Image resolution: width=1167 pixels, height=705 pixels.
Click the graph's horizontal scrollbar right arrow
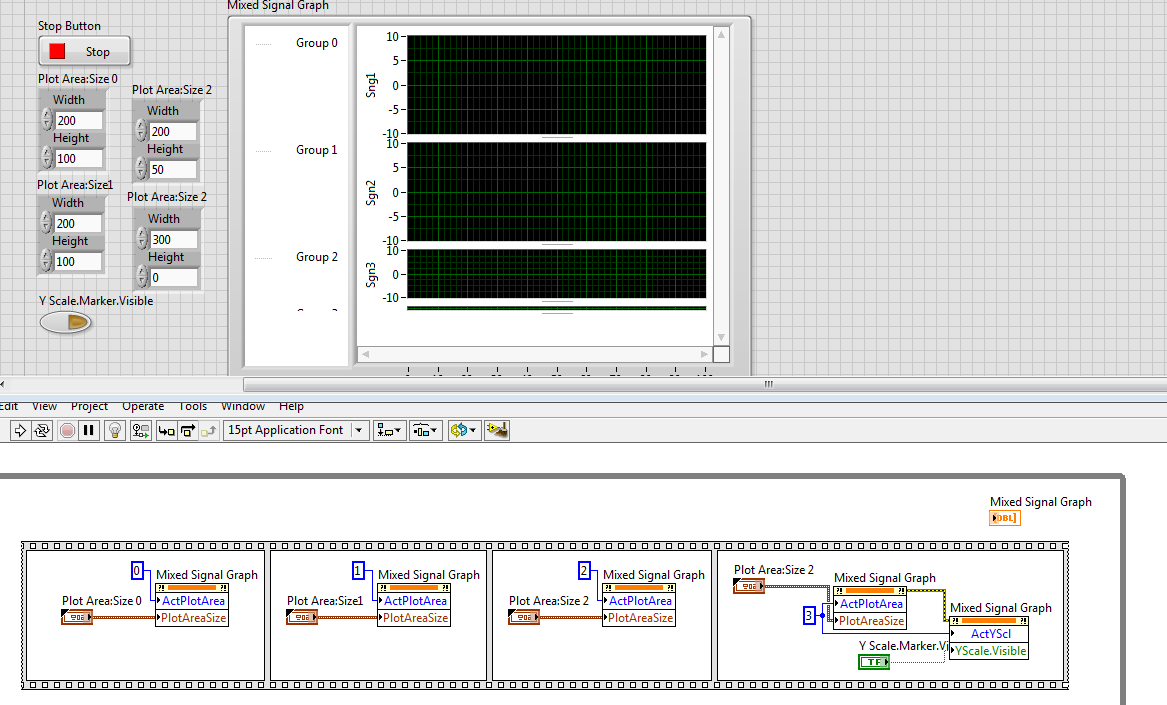click(x=705, y=354)
